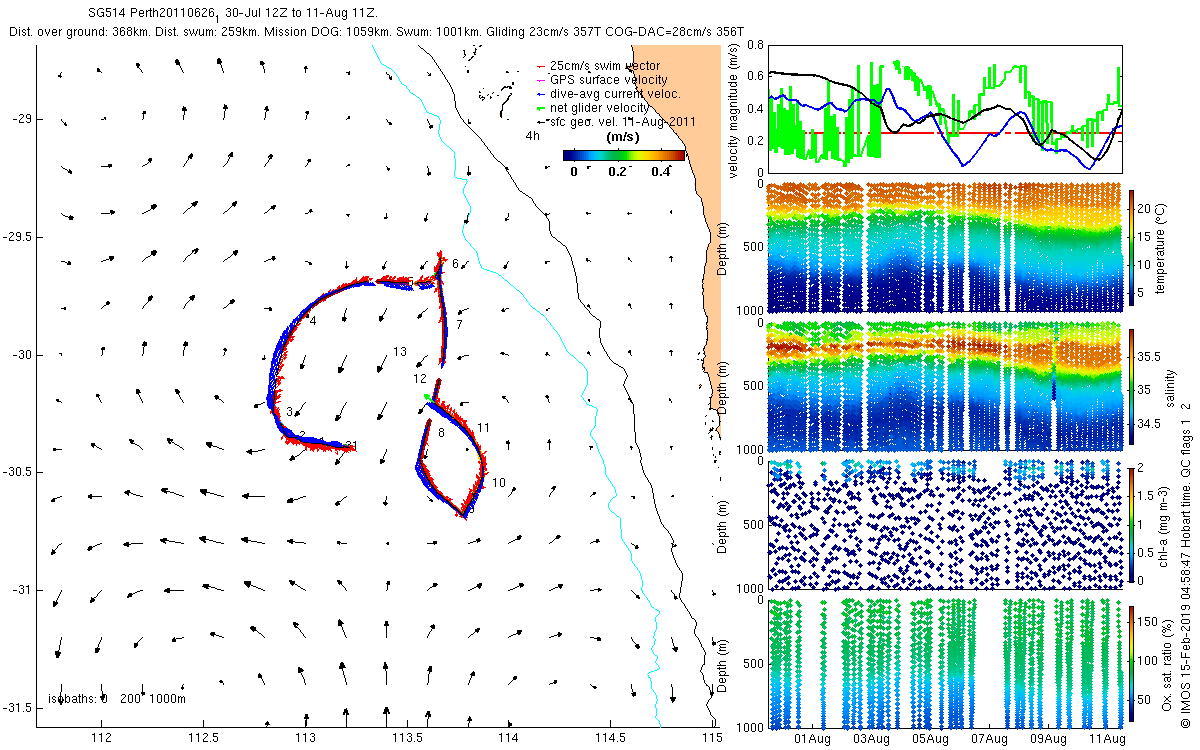
Task: Click the 01Aug date tick label
Action: [812, 739]
